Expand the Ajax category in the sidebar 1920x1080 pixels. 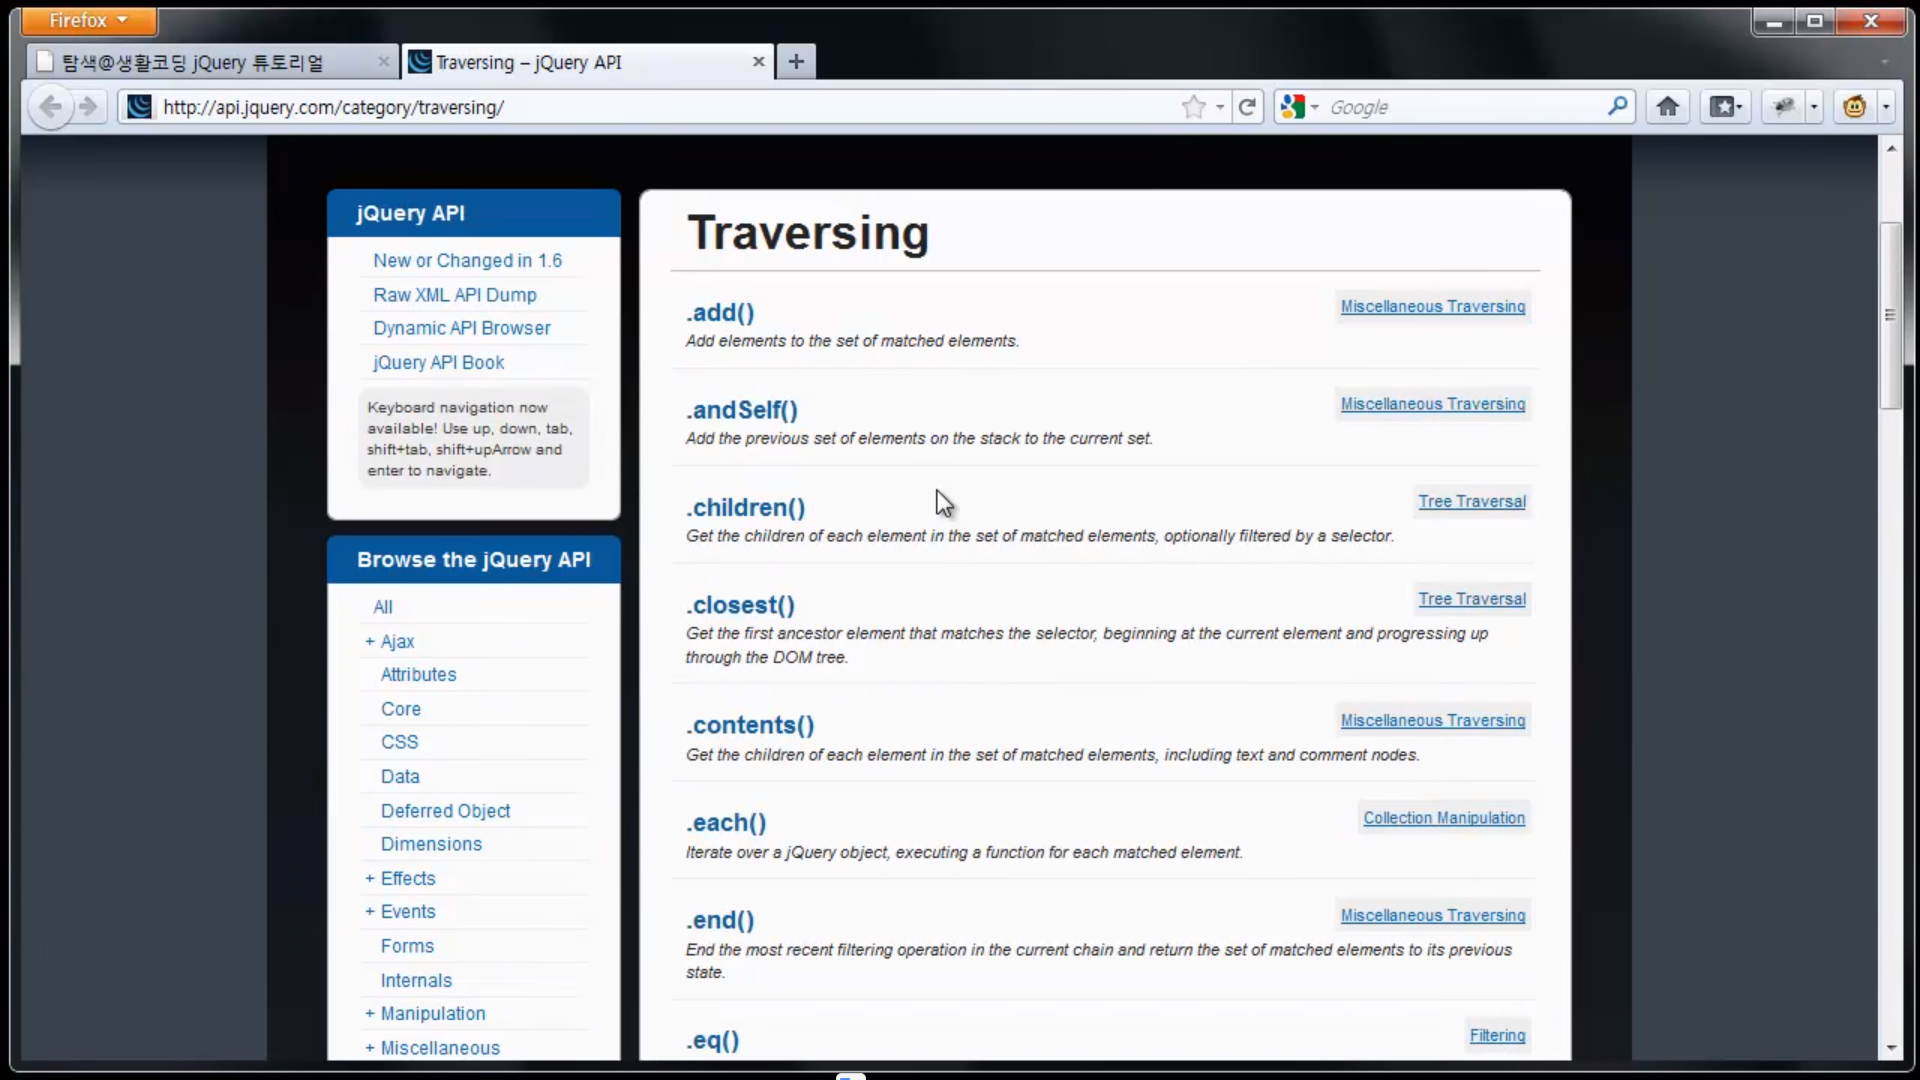[370, 642]
